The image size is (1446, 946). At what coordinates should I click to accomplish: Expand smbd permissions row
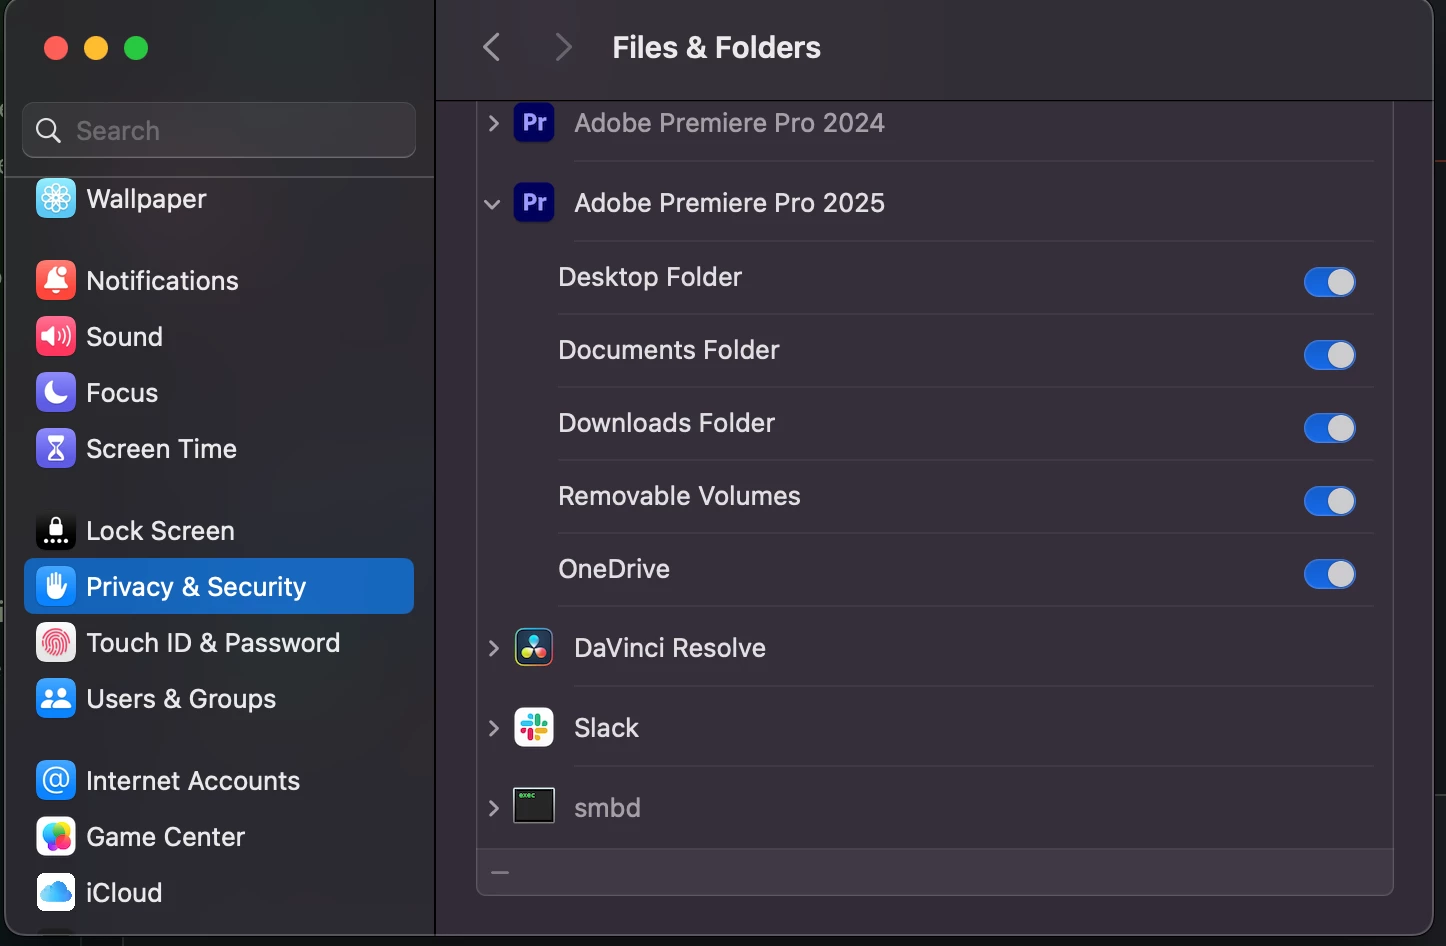point(493,808)
